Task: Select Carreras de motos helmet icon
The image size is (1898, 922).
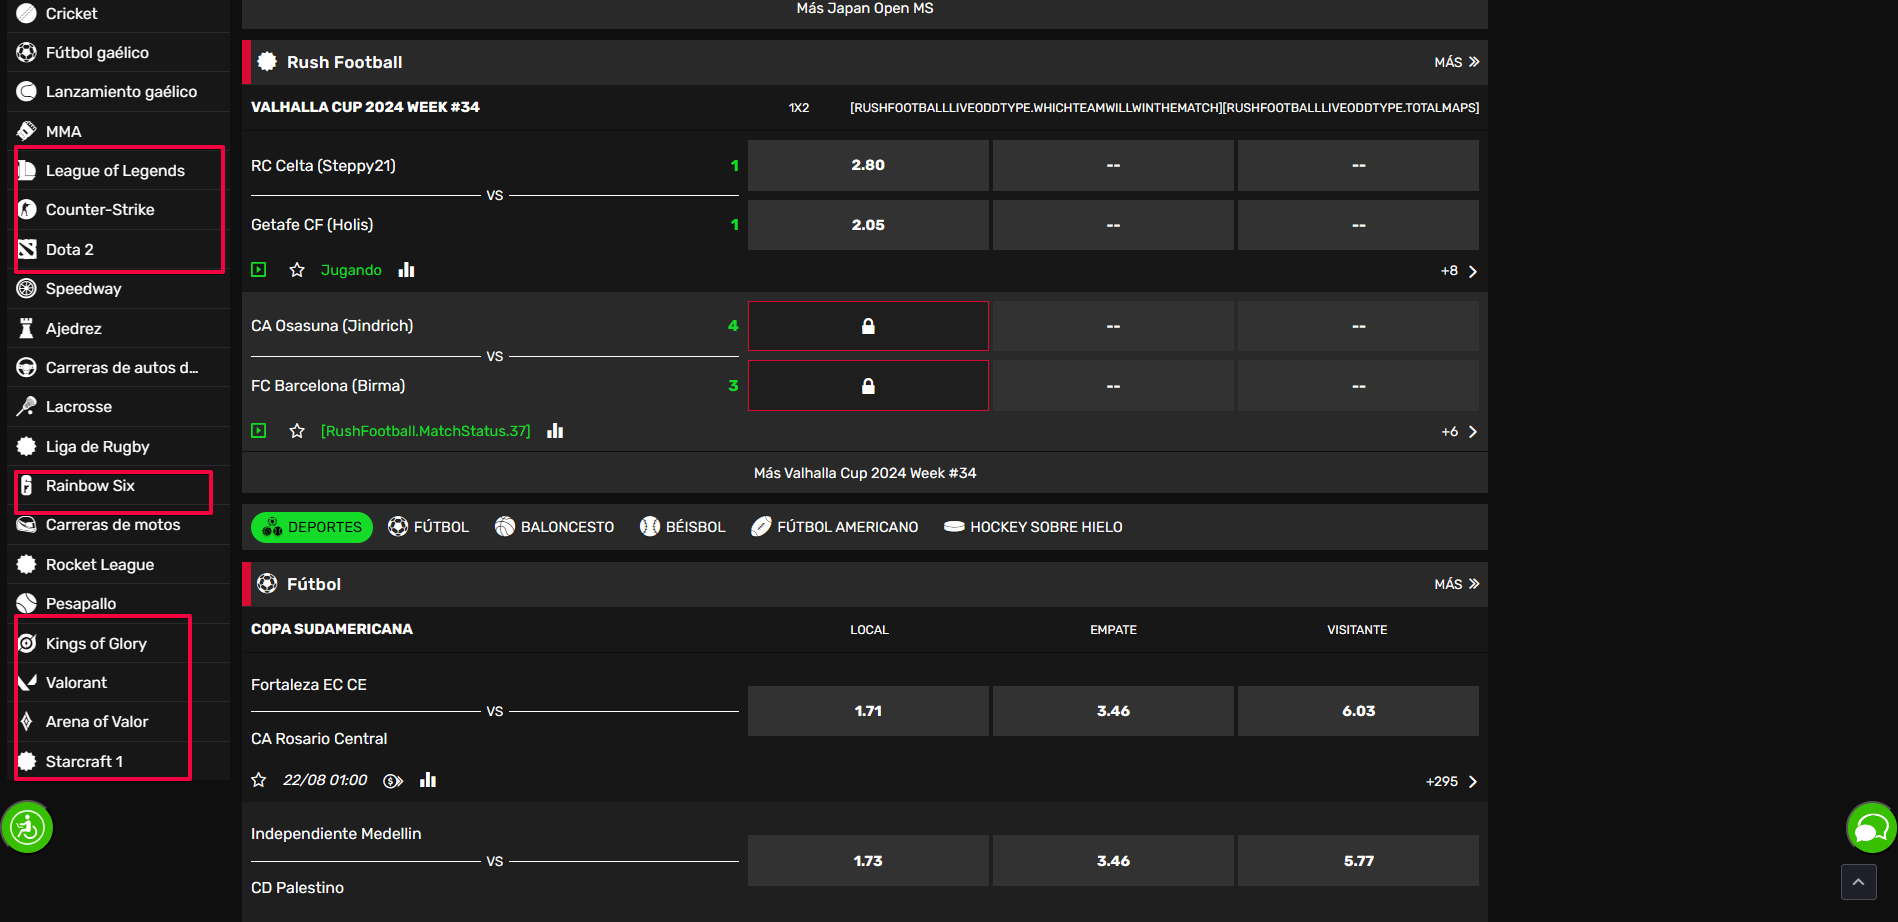Action: (x=27, y=524)
